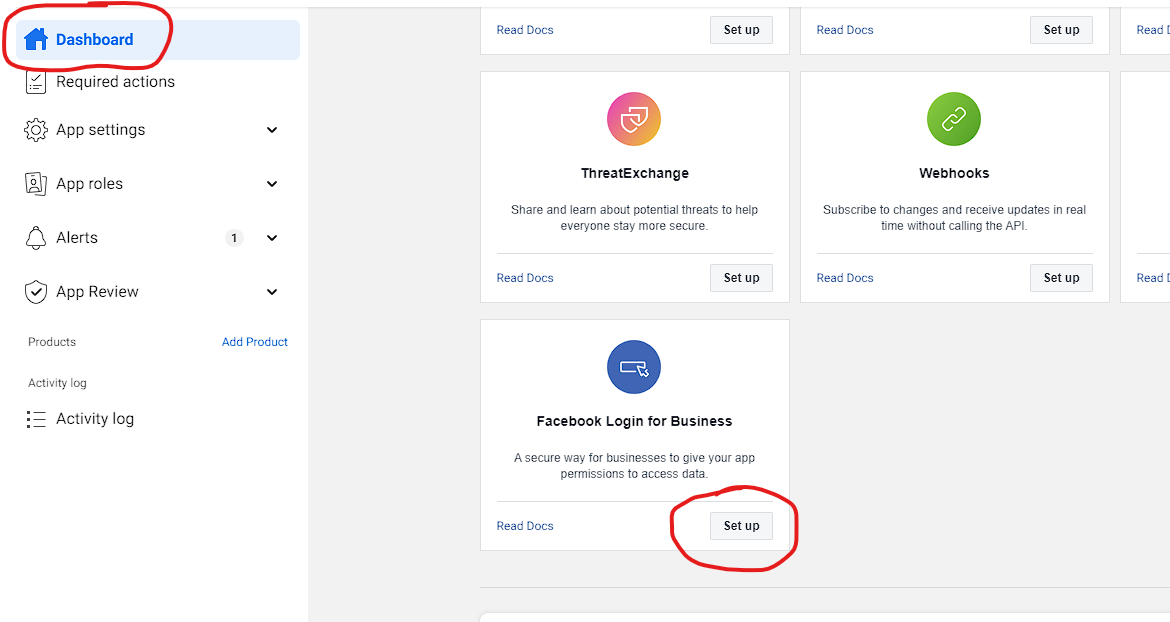Select Alerts in the sidebar

pos(77,238)
